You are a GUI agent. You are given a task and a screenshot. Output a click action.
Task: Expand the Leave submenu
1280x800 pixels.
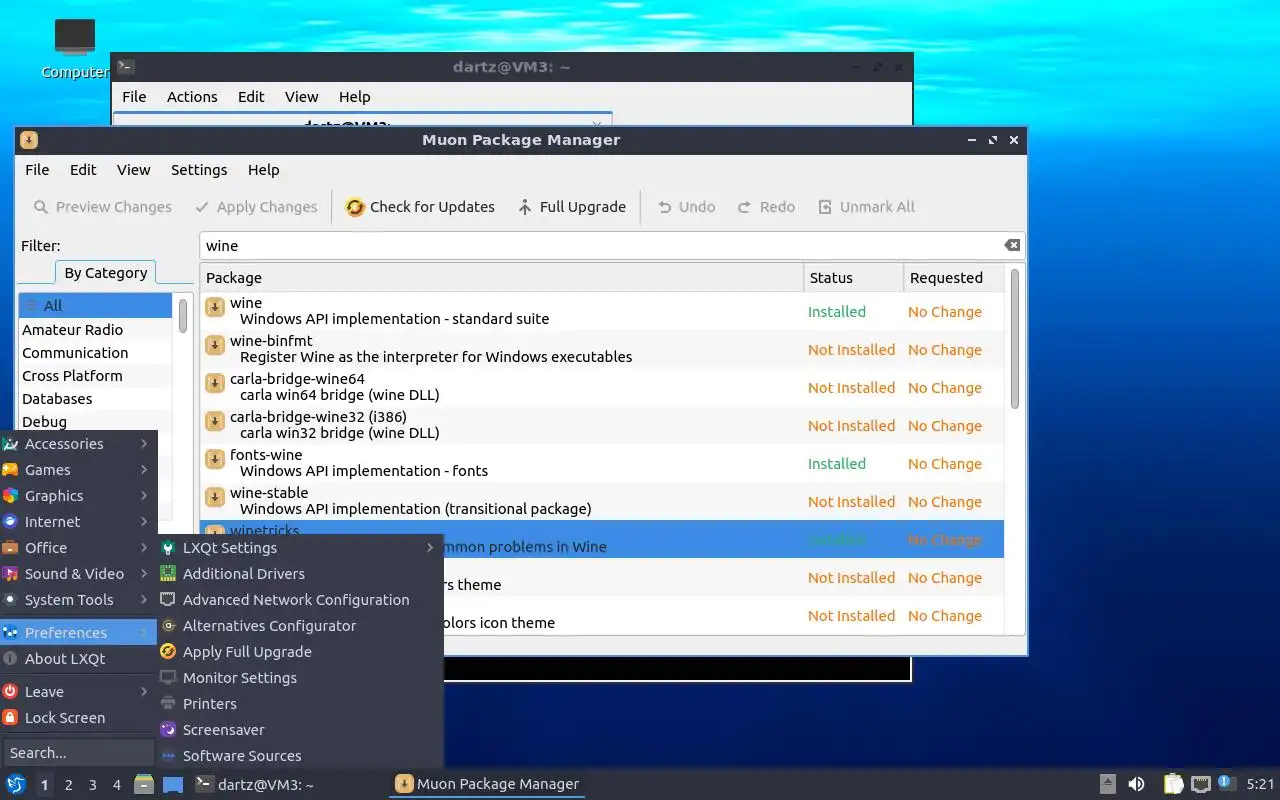(x=78, y=692)
